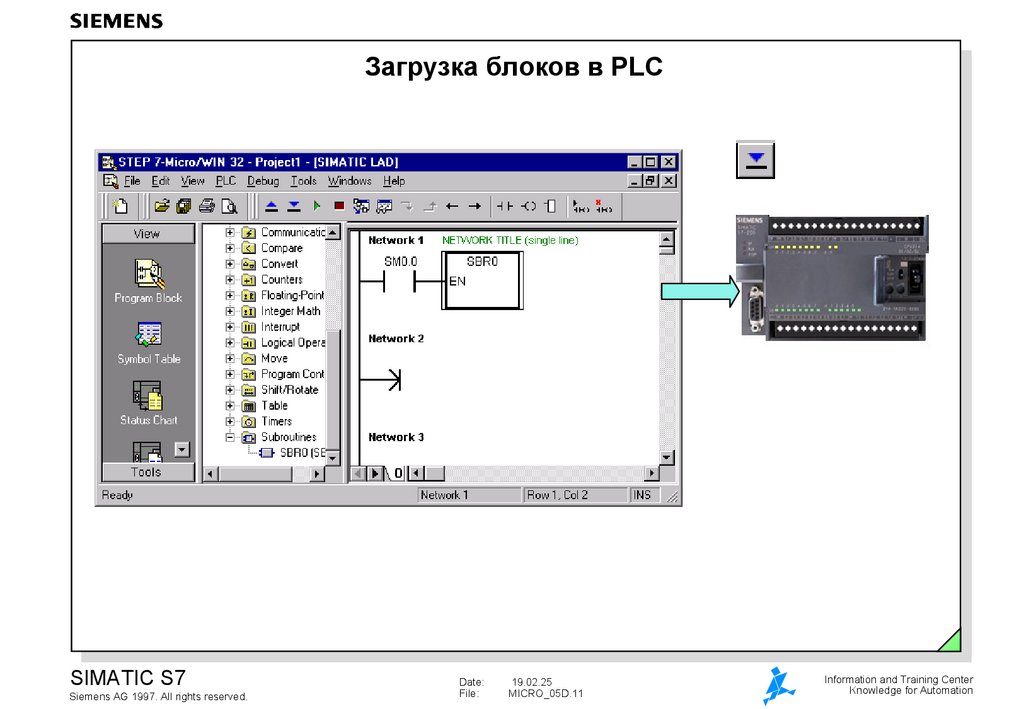
Task: Click the Program Status toolbar icon
Action: pyautogui.click(x=361, y=206)
